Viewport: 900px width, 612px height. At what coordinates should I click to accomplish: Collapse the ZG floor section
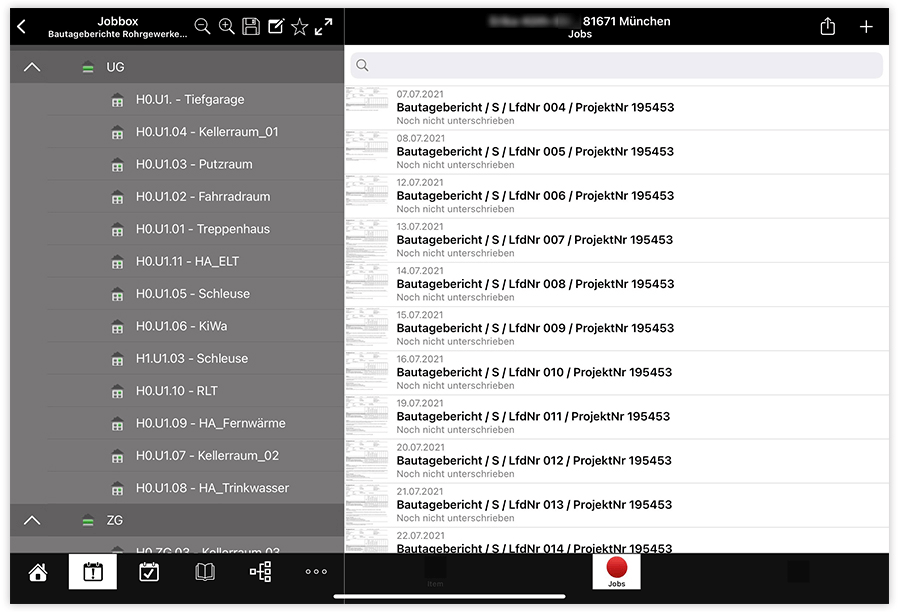pos(32,520)
